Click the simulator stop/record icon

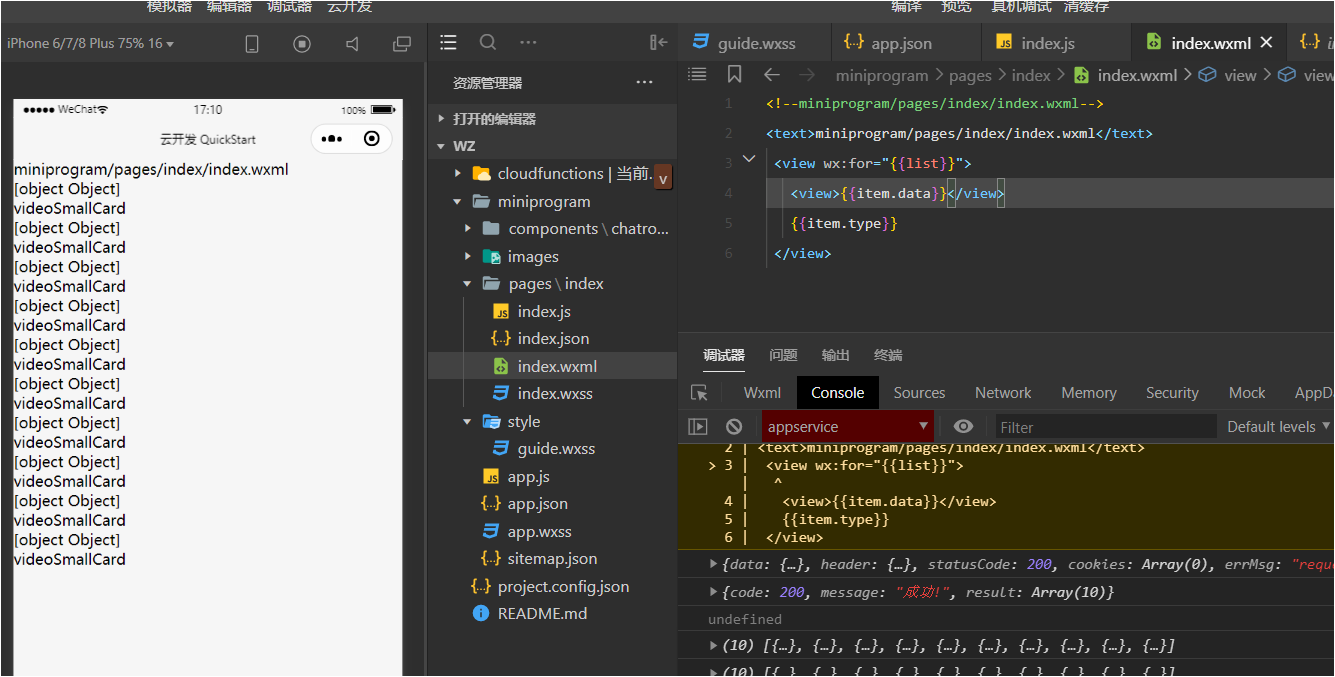[x=302, y=44]
